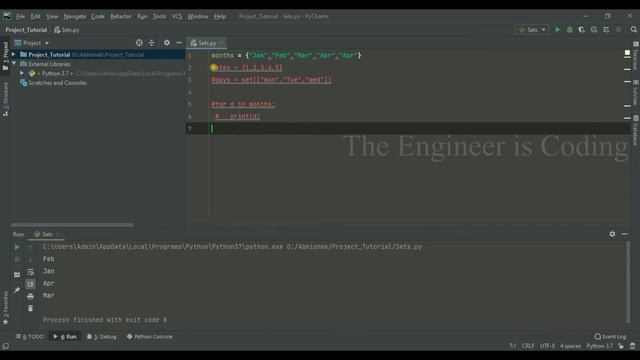
Task: Run with coverage from the main toolbar
Action: point(582,29)
